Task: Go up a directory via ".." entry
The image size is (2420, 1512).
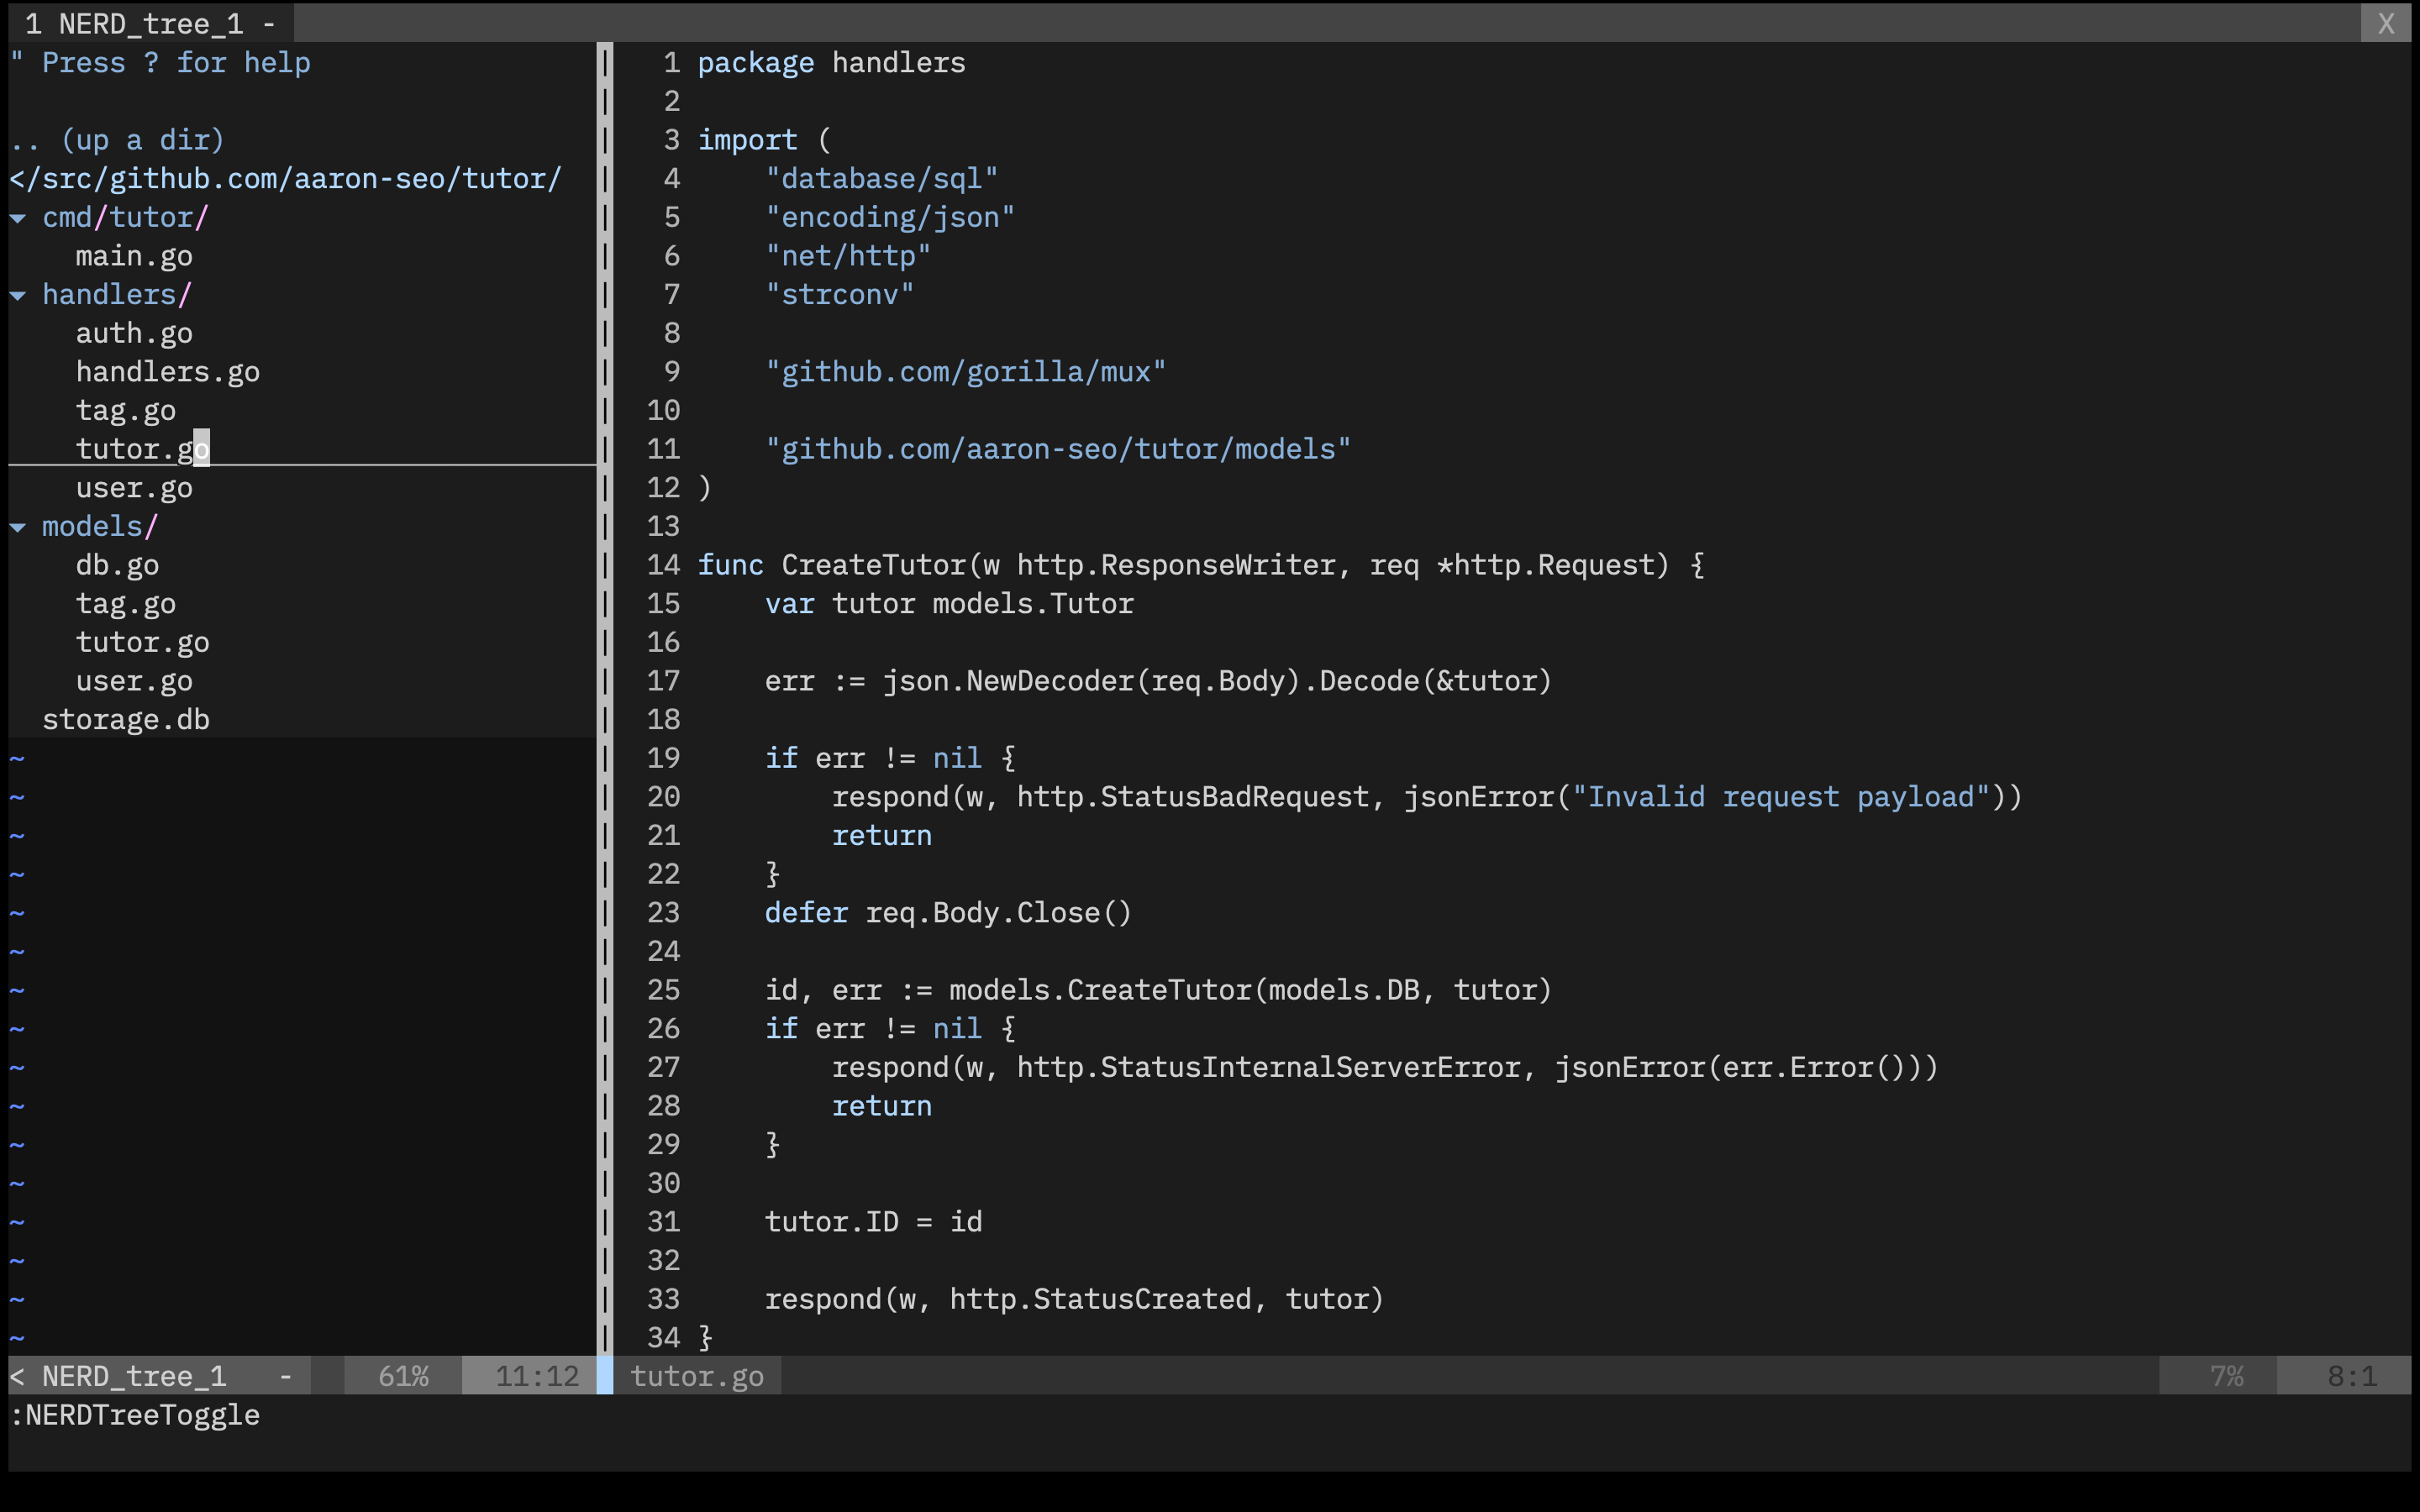Action: coord(118,140)
